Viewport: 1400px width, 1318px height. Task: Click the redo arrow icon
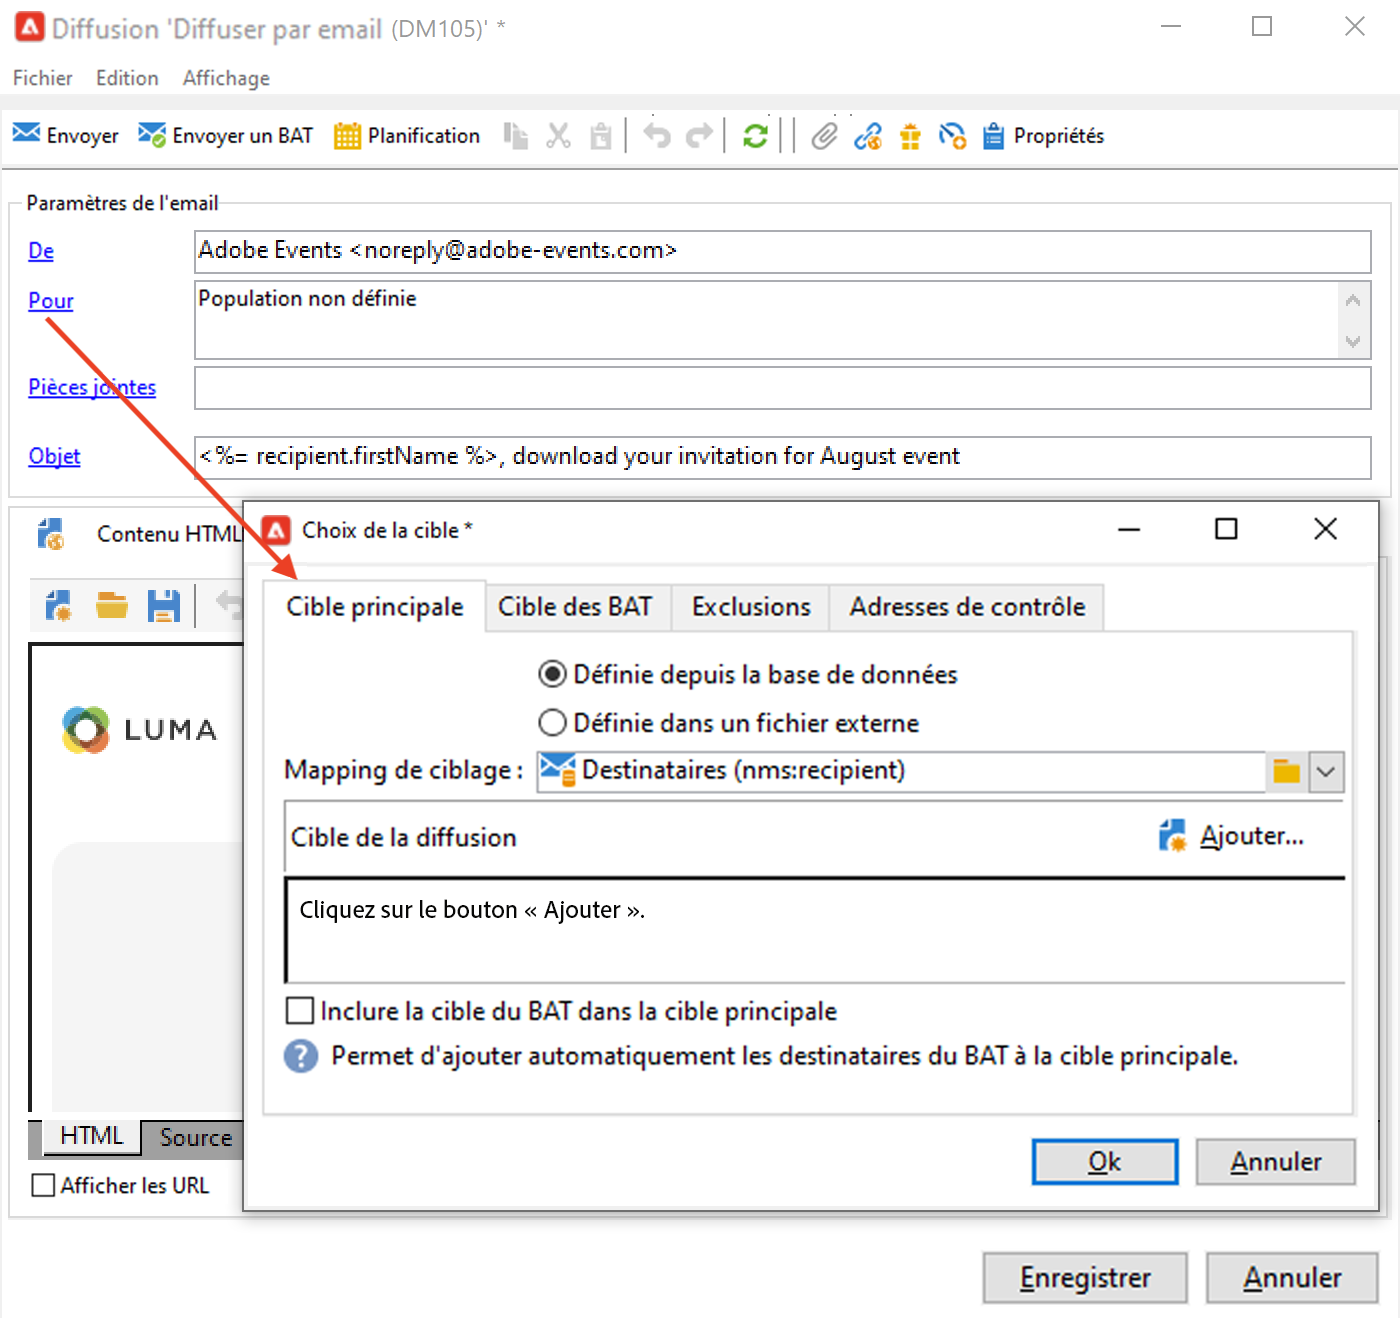click(699, 135)
